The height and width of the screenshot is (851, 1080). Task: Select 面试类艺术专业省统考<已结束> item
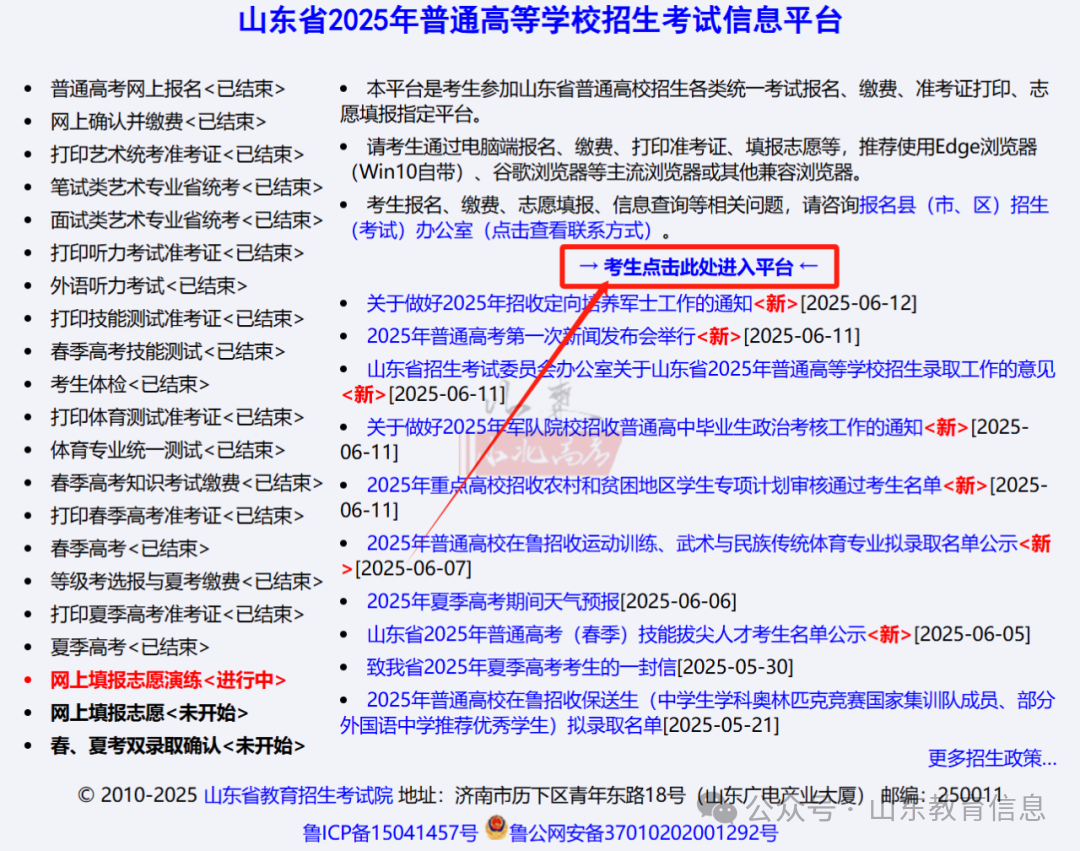point(187,220)
